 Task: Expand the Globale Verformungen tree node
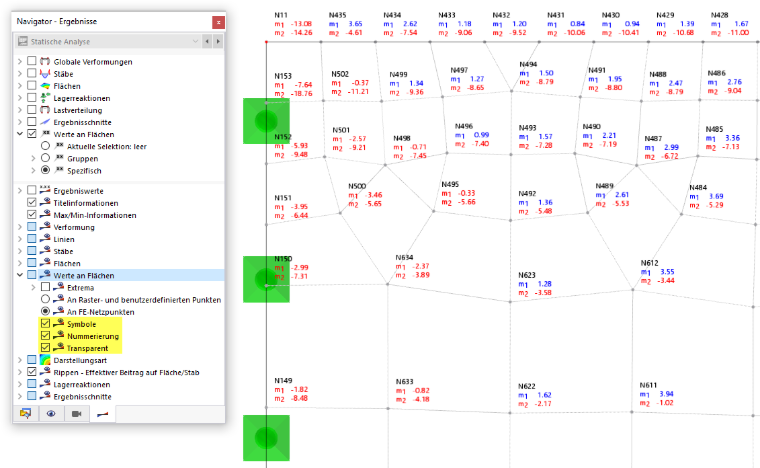coord(20,62)
